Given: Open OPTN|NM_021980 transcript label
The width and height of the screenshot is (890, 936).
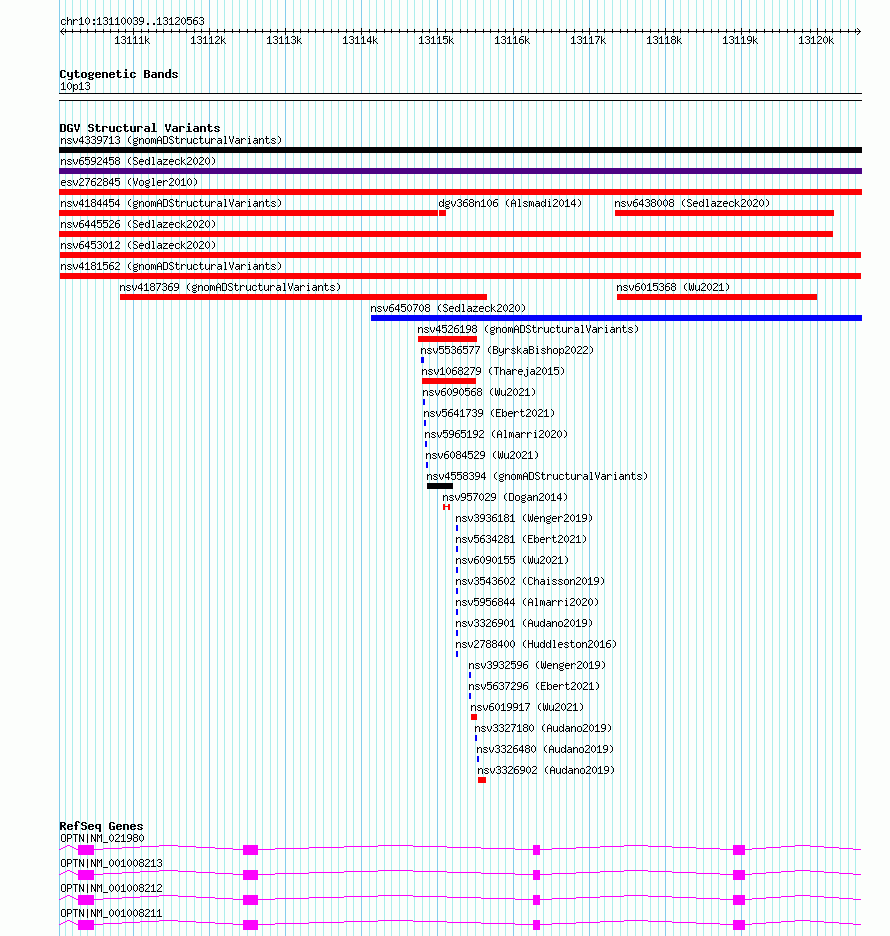Looking at the screenshot, I should coord(102,838).
